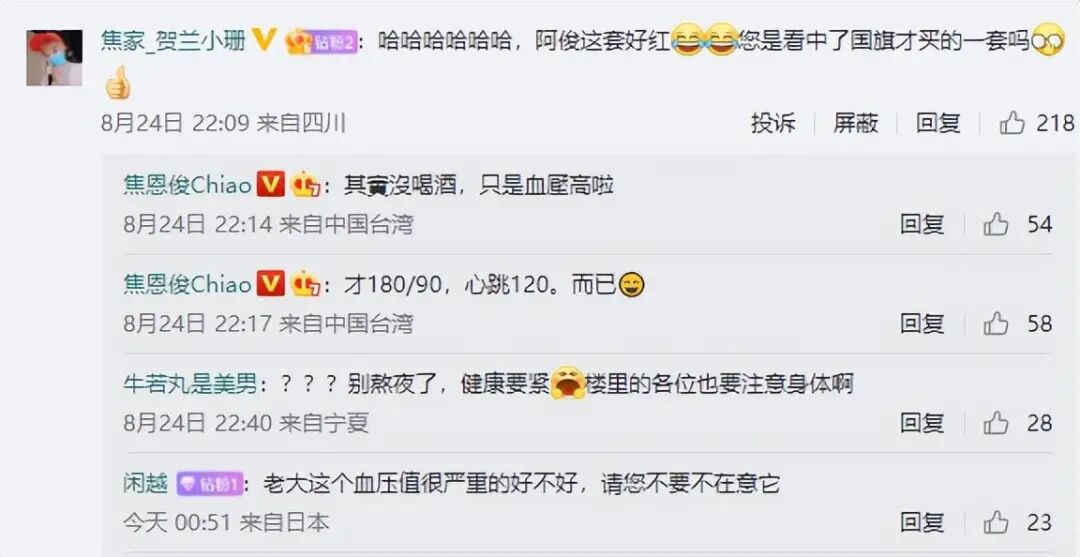The width and height of the screenshot is (1080, 557).
Task: Click 屏蔽 to block this comment
Action: (x=855, y=123)
